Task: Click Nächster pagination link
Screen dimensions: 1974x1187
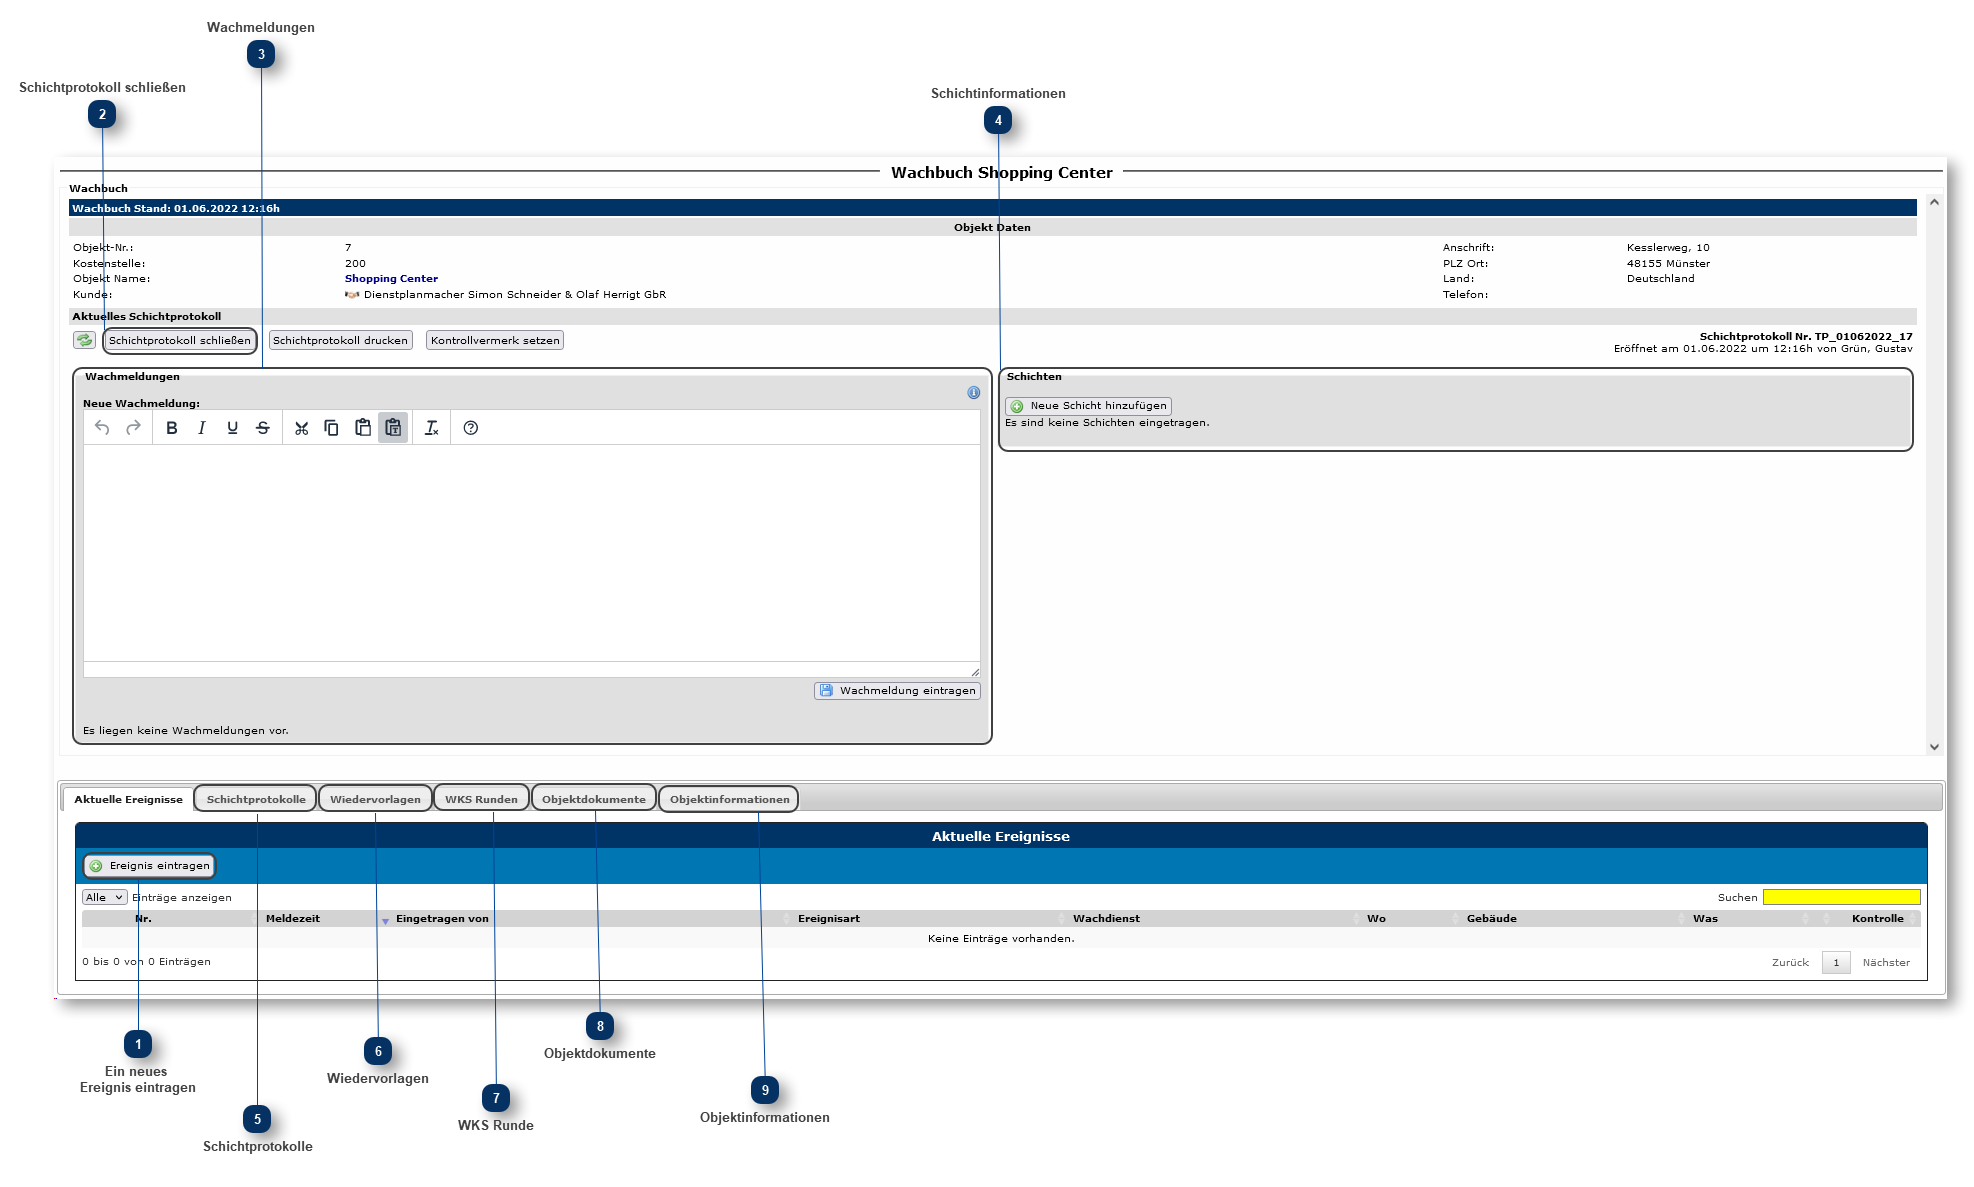Action: tap(1886, 963)
